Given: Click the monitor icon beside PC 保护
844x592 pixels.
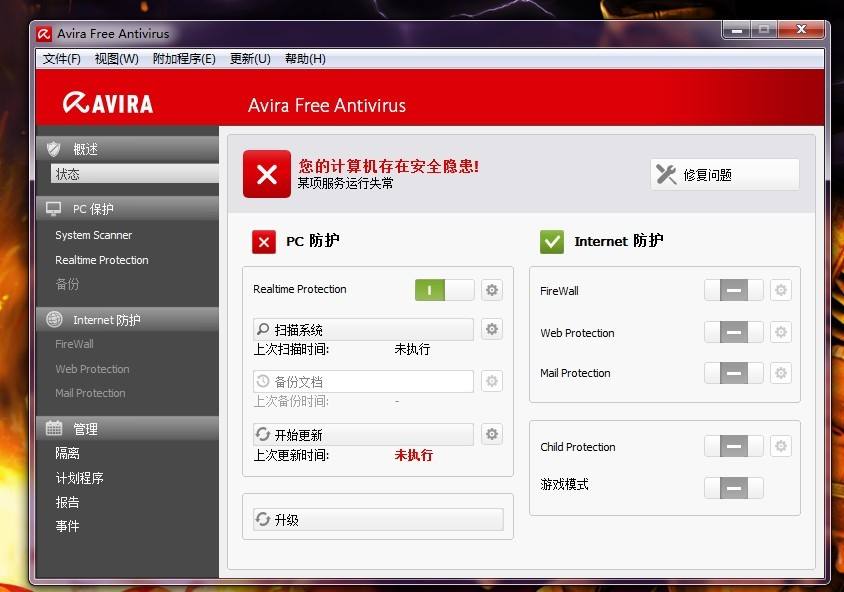Looking at the screenshot, I should [x=53, y=208].
